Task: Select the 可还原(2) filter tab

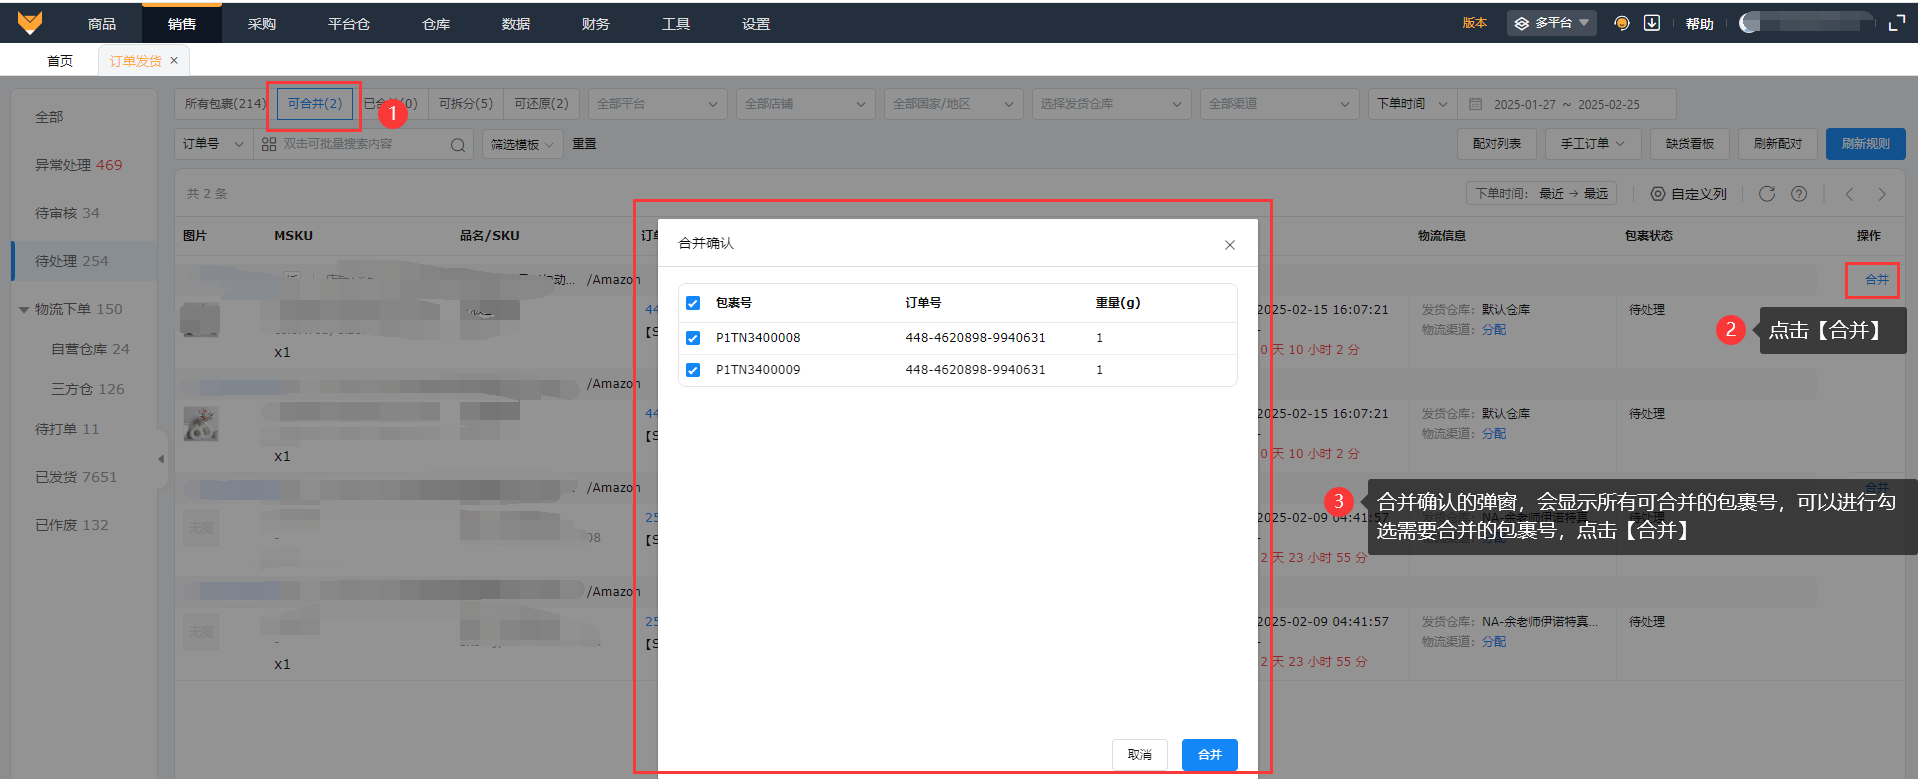Action: tap(541, 104)
